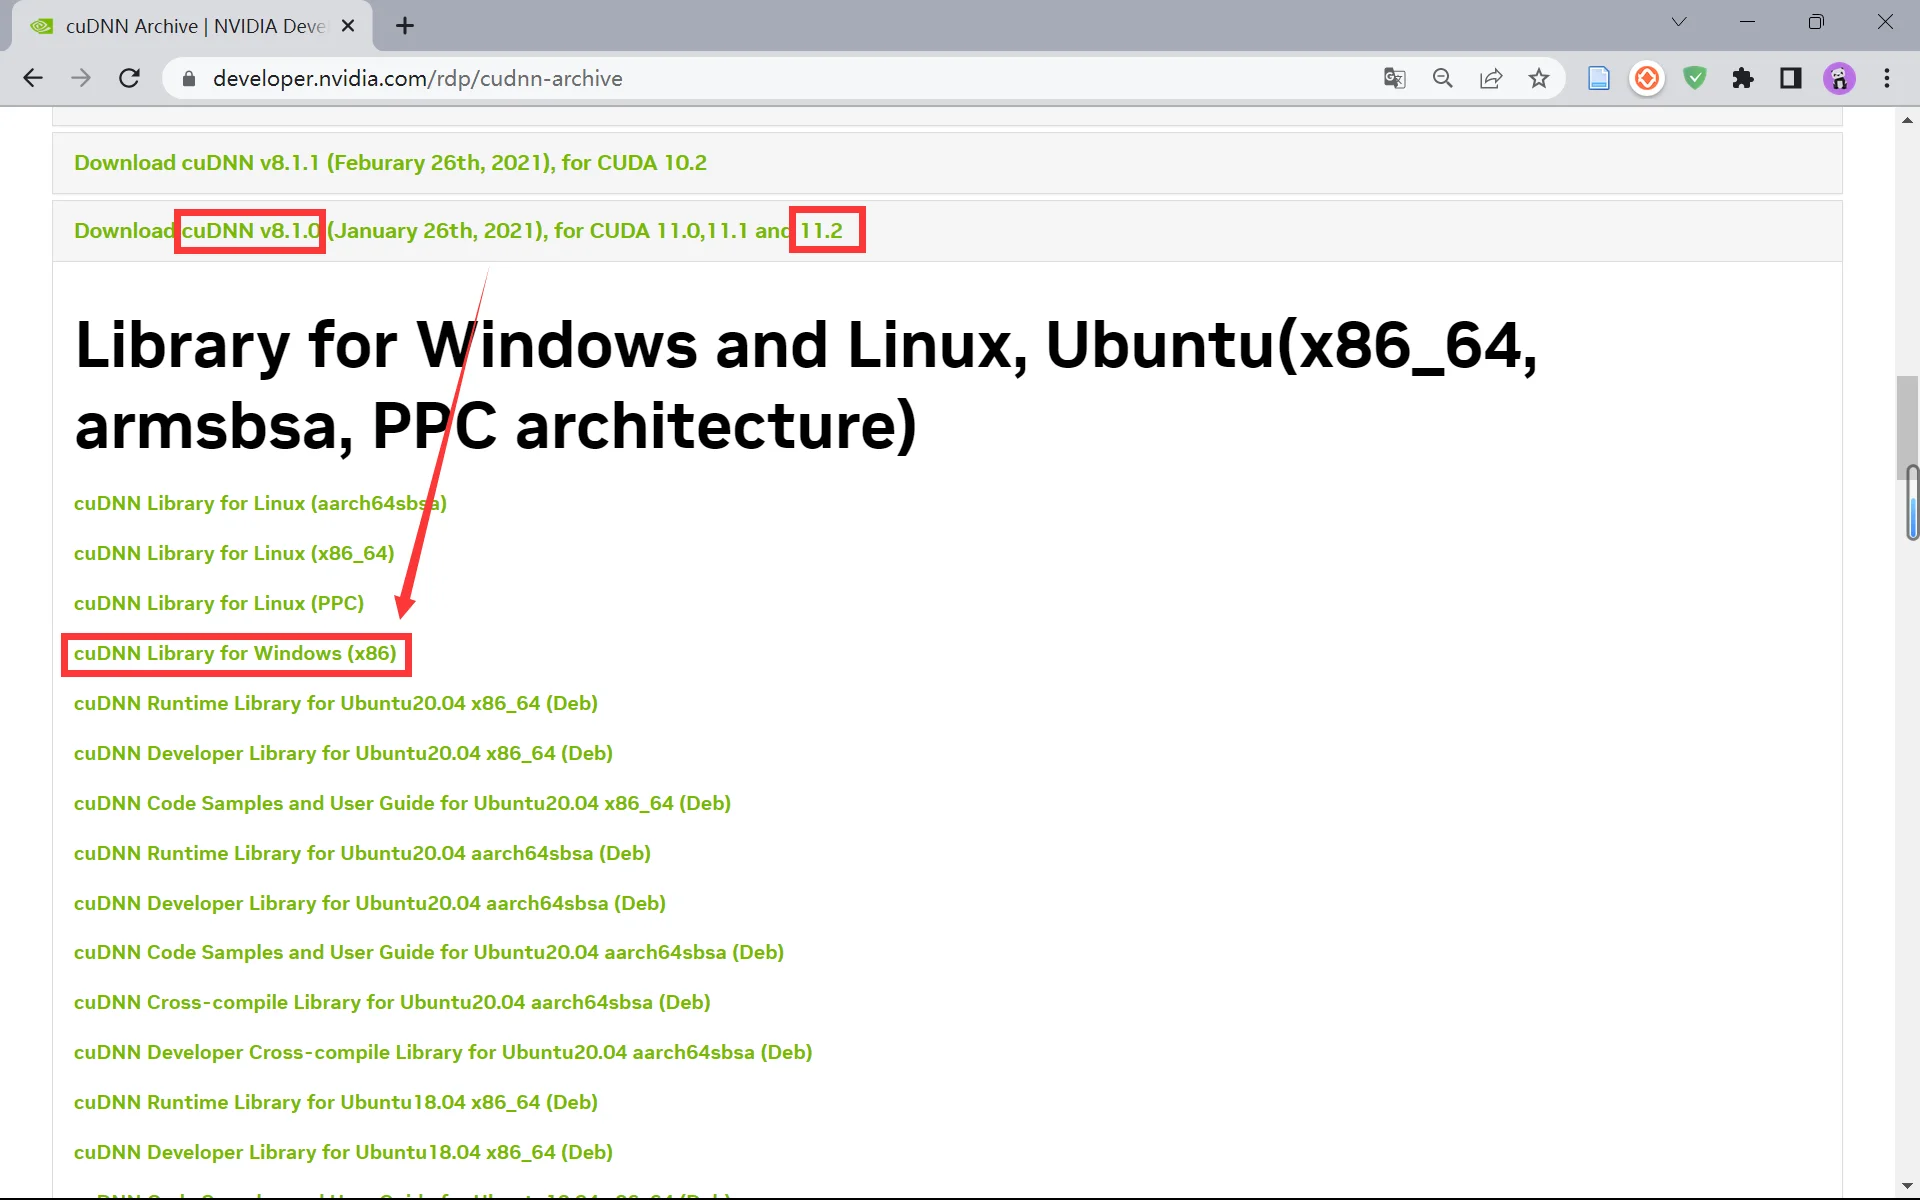Expand the tab search chevron
Image resolution: width=1920 pixels, height=1200 pixels.
tap(1679, 22)
